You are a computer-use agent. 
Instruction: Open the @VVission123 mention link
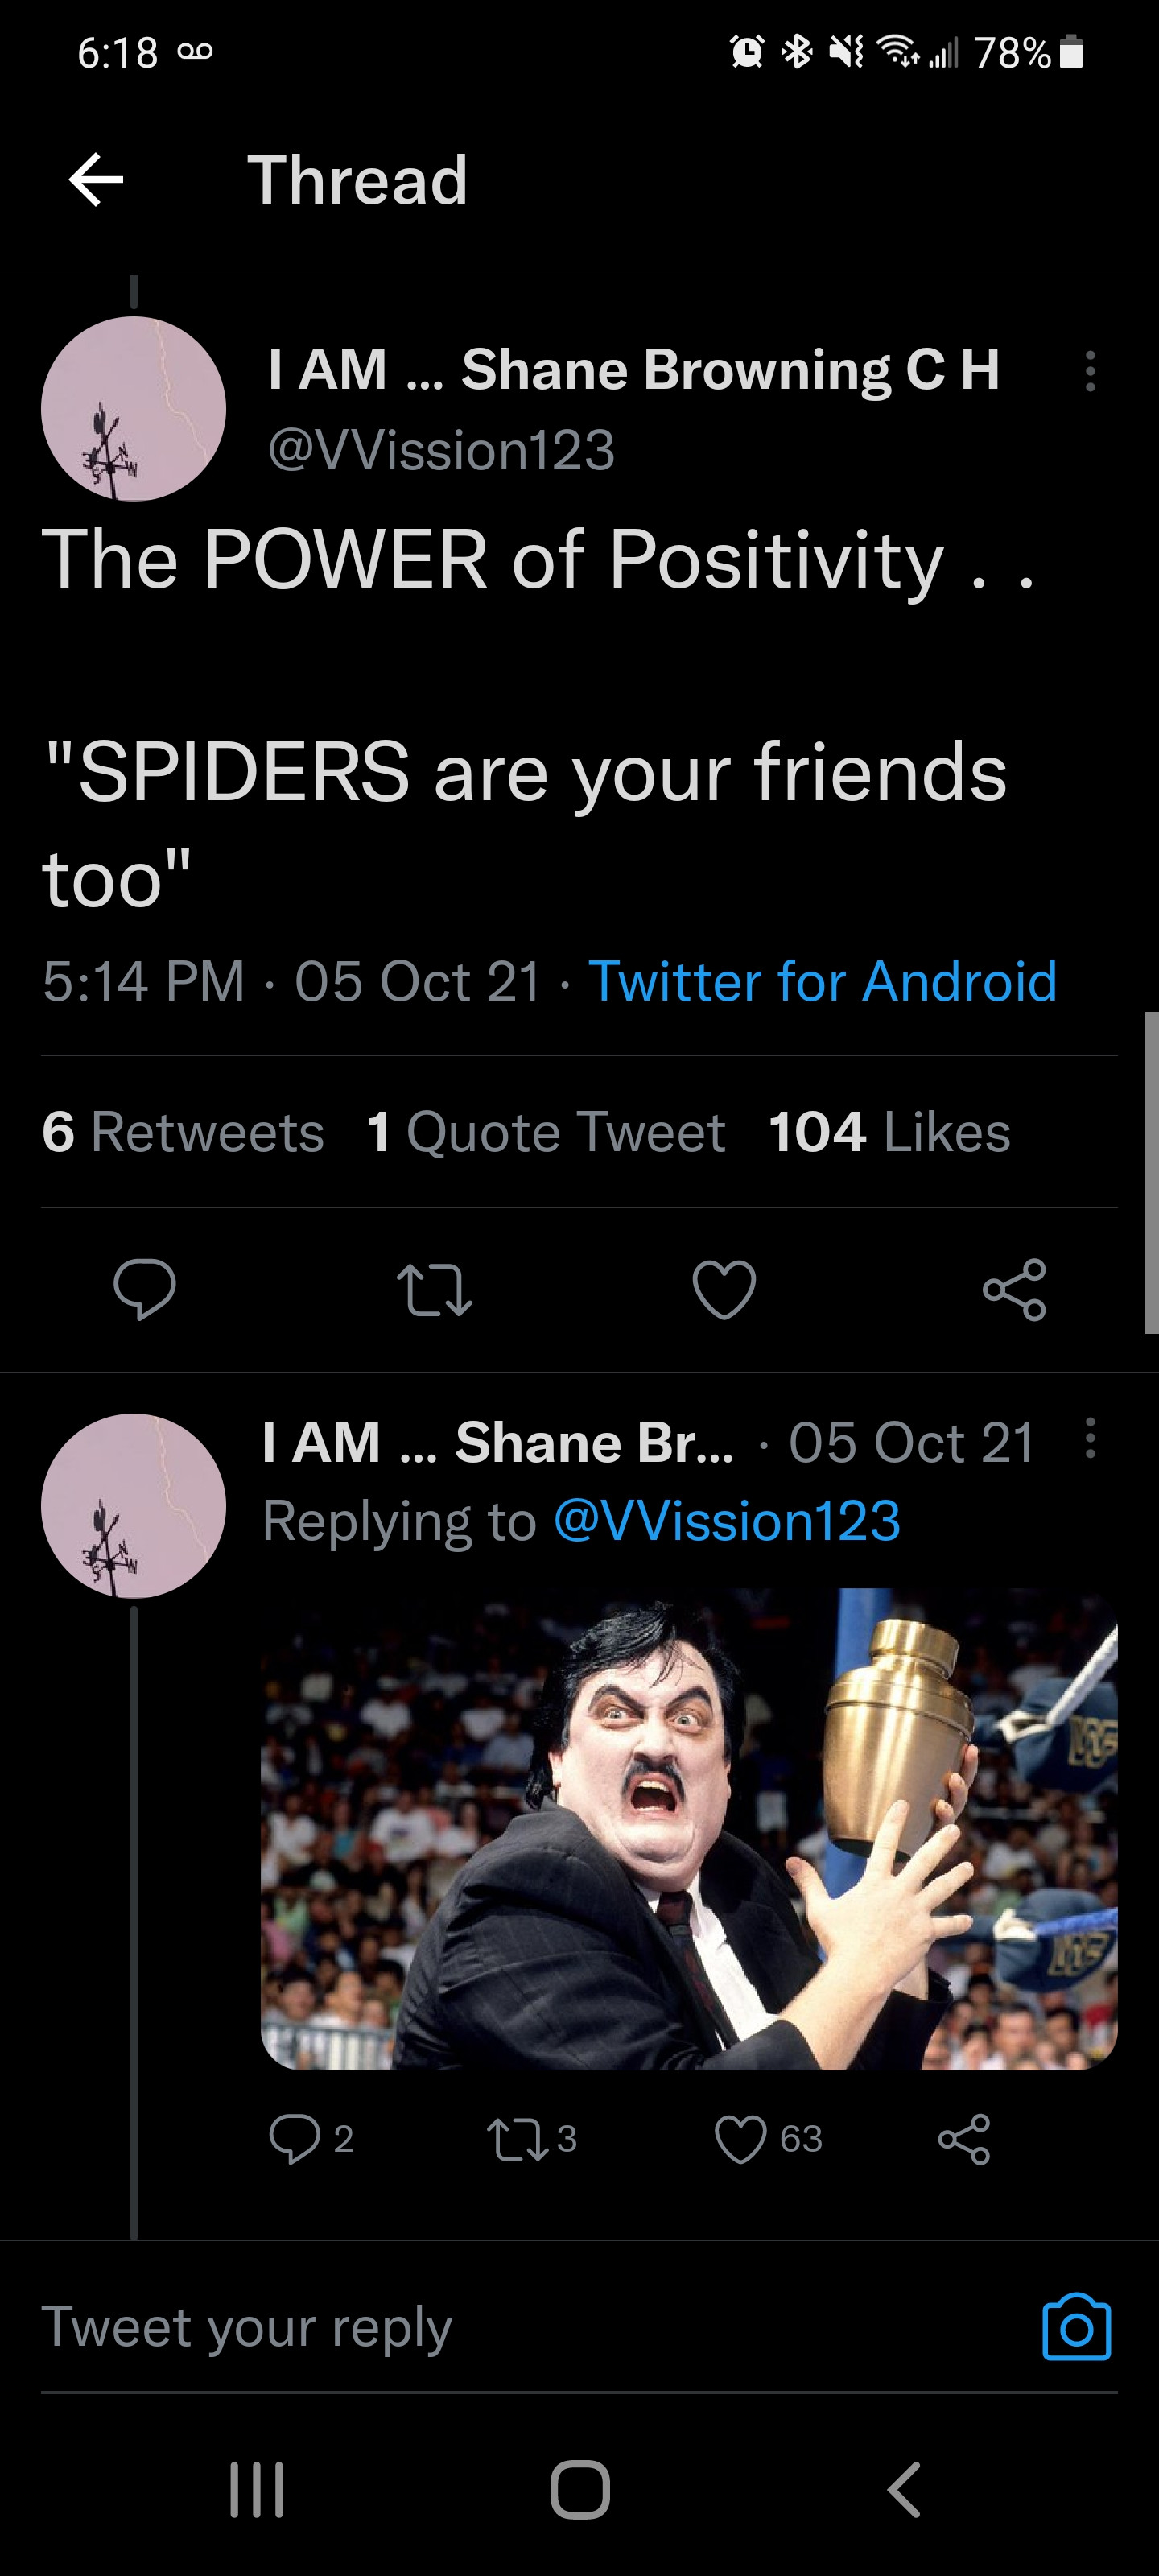pyautogui.click(x=727, y=1521)
